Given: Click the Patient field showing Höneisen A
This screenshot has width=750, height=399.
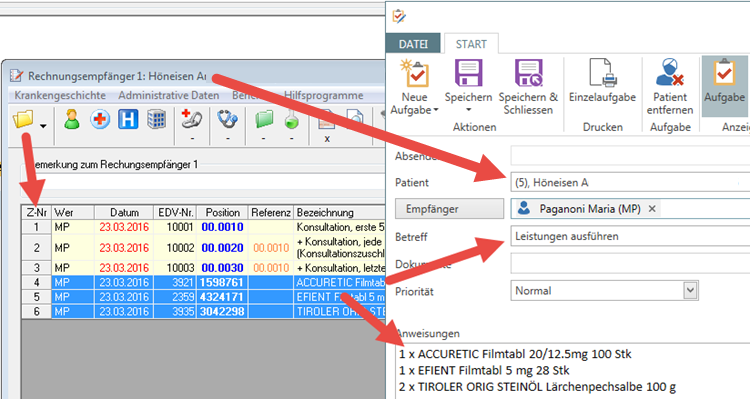Looking at the screenshot, I should tap(630, 182).
